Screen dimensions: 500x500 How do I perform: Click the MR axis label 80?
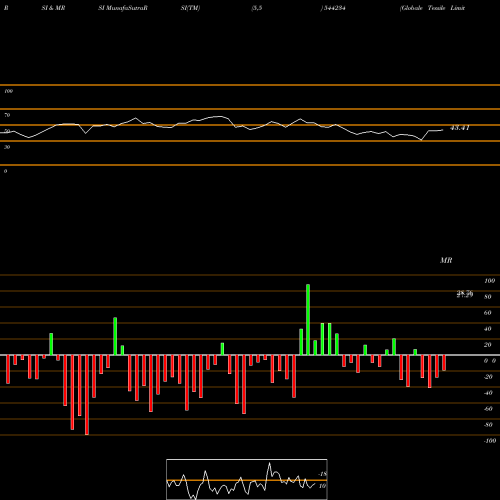pos(488,297)
